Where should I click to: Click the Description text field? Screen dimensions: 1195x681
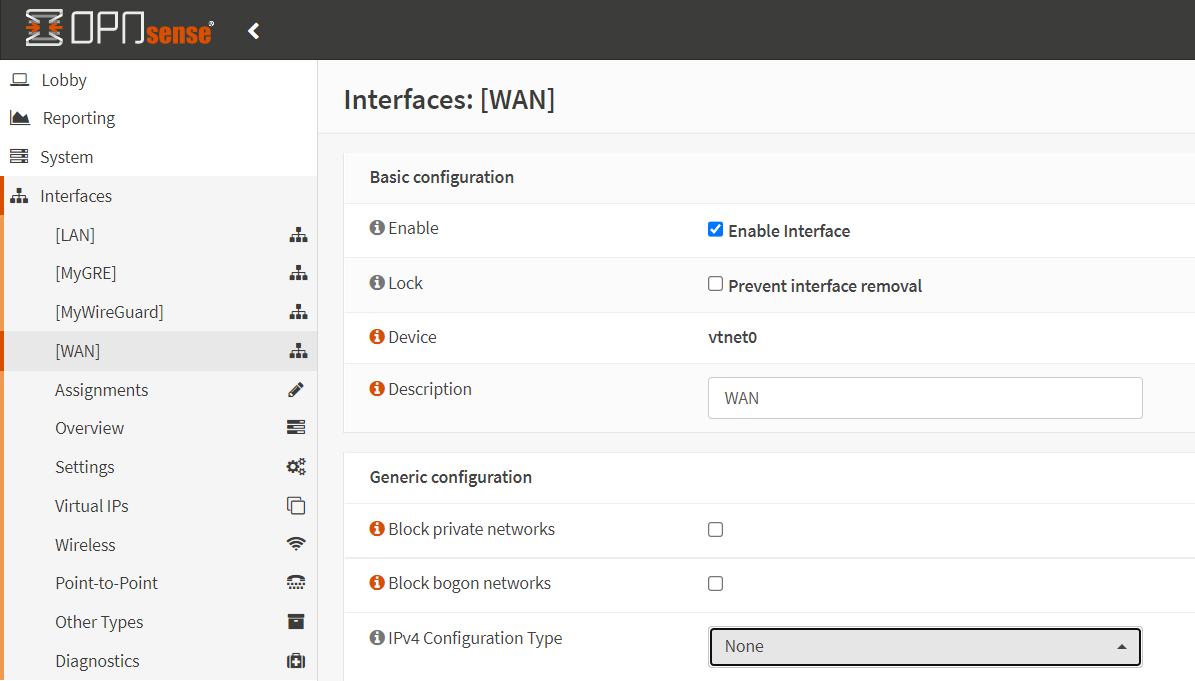coord(924,398)
